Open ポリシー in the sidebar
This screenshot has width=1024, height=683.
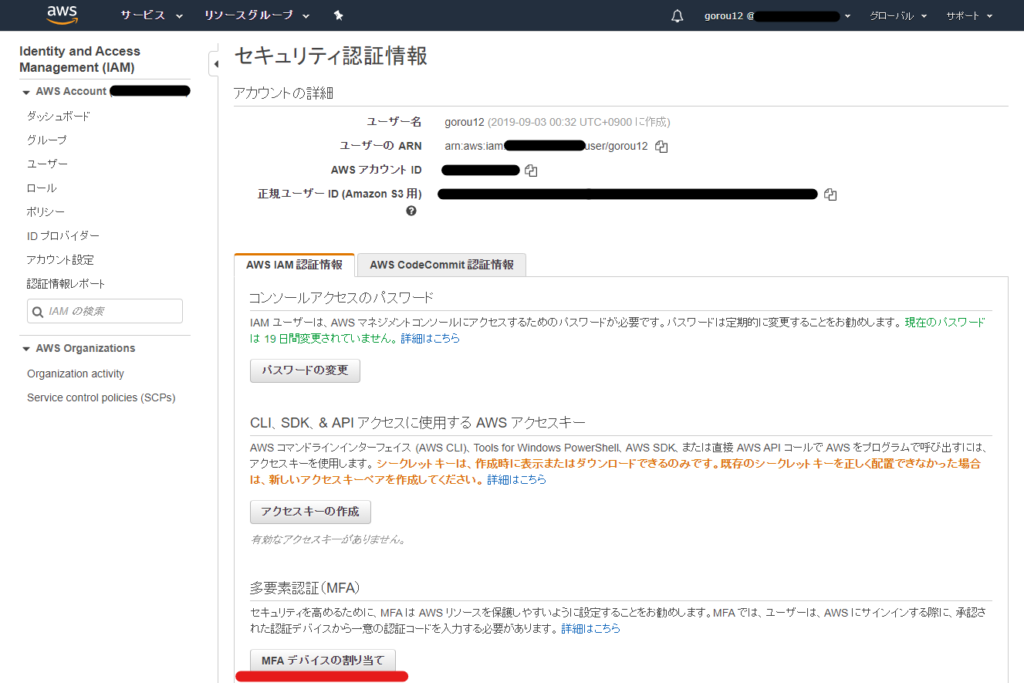tap(46, 212)
